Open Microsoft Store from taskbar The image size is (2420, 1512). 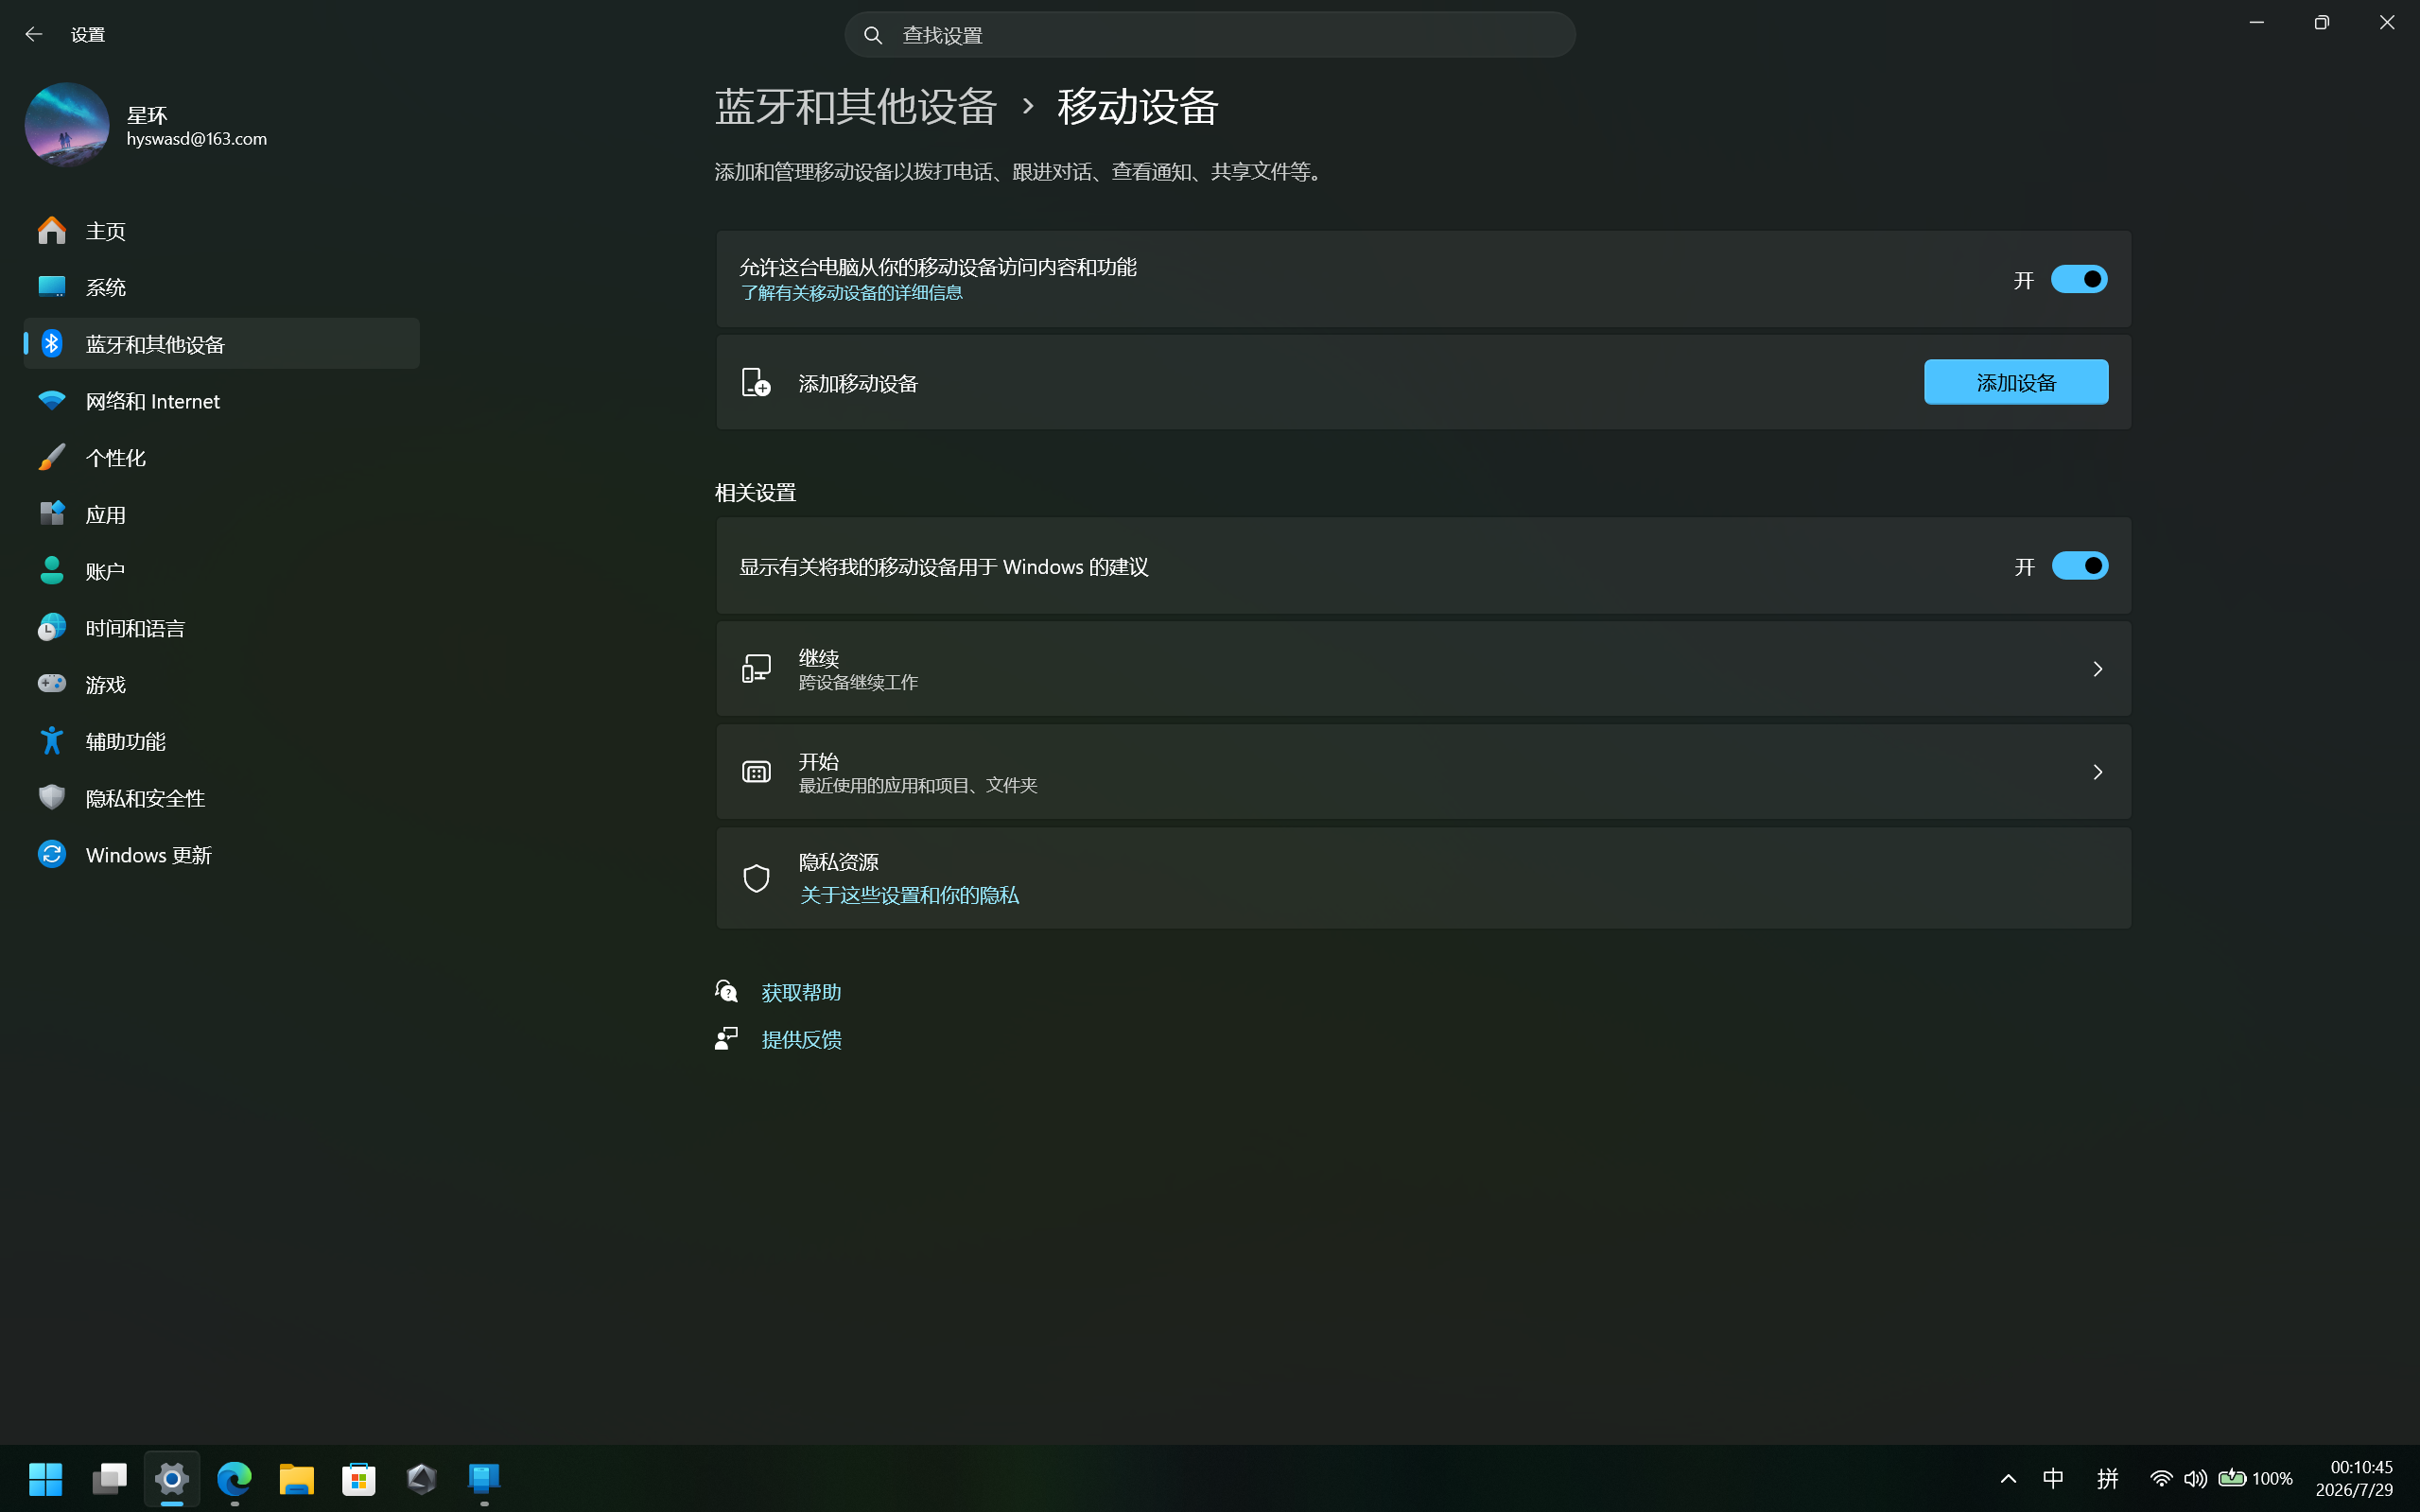click(359, 1478)
